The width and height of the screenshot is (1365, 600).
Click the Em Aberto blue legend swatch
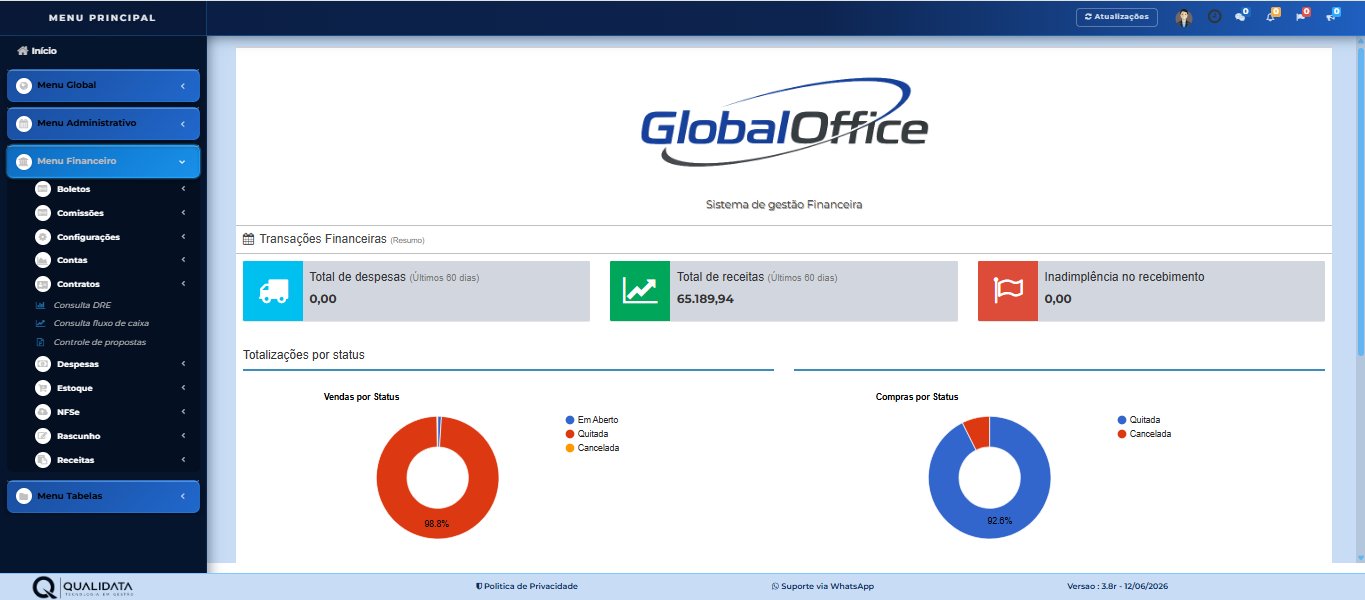pyautogui.click(x=570, y=420)
